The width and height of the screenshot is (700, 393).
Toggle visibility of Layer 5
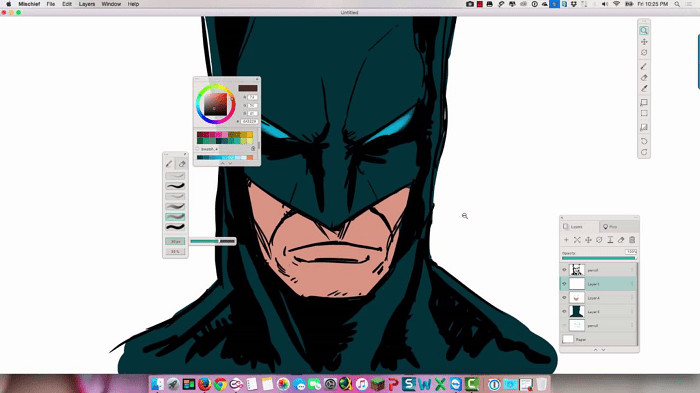[564, 284]
